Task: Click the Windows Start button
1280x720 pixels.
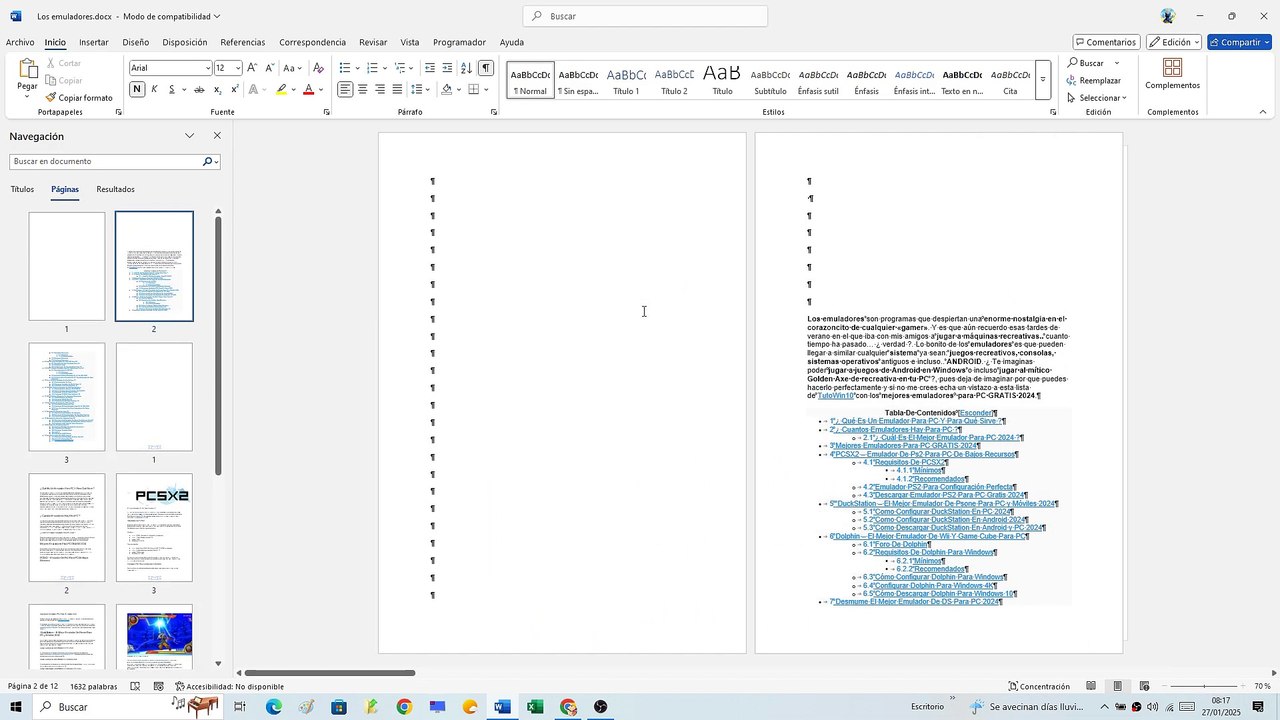Action: point(16,707)
